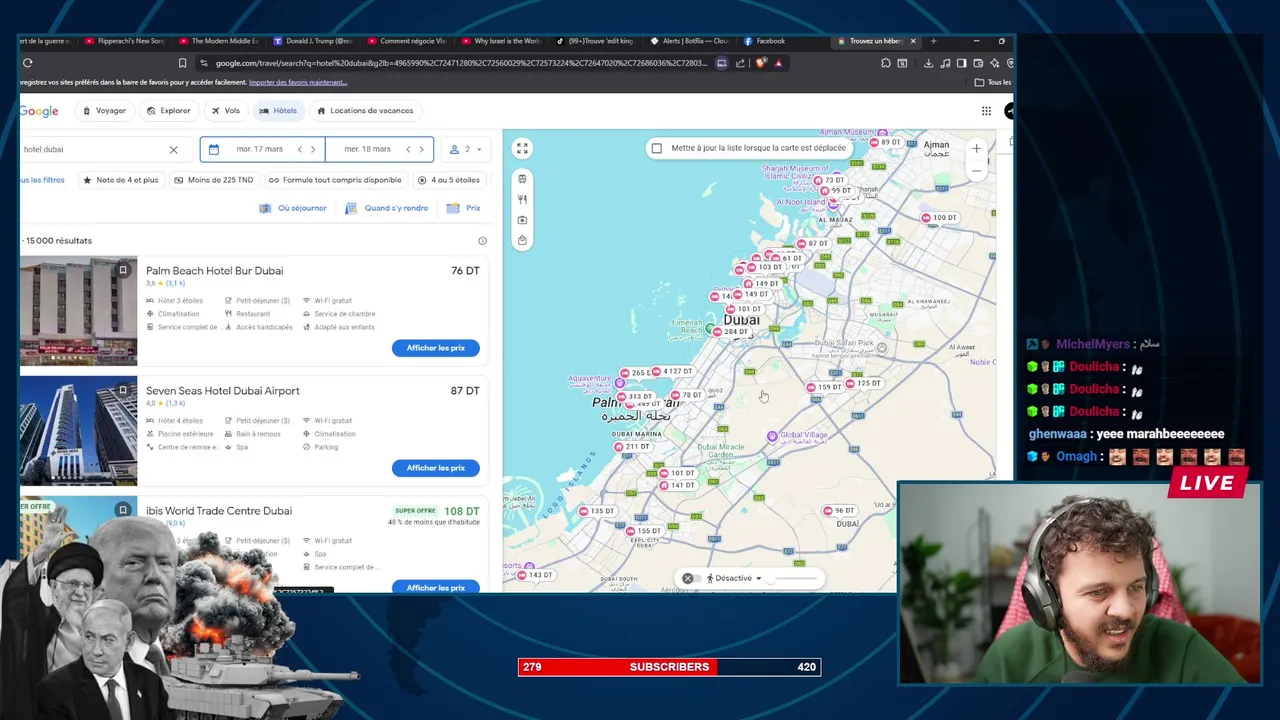The height and width of the screenshot is (720, 1280).
Task: Save Seven Seas Hotel with bookmark icon
Action: tap(123, 390)
